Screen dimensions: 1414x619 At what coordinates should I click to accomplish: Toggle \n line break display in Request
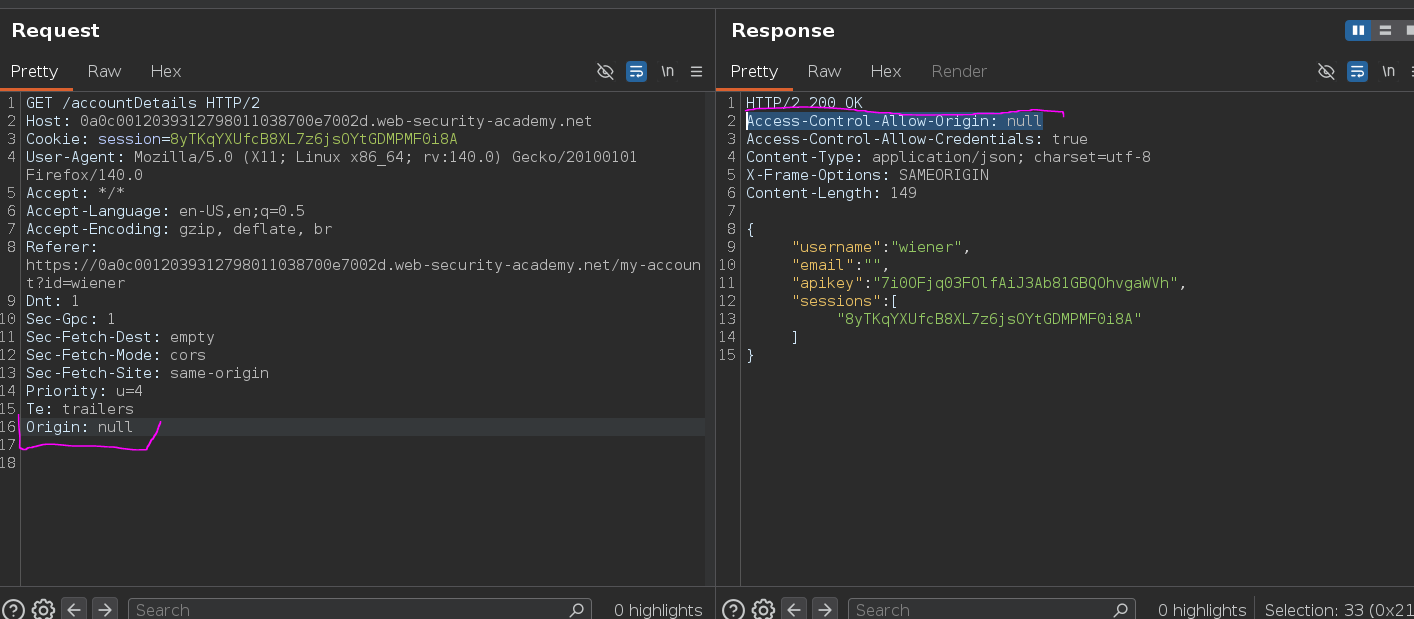pyautogui.click(x=667, y=71)
